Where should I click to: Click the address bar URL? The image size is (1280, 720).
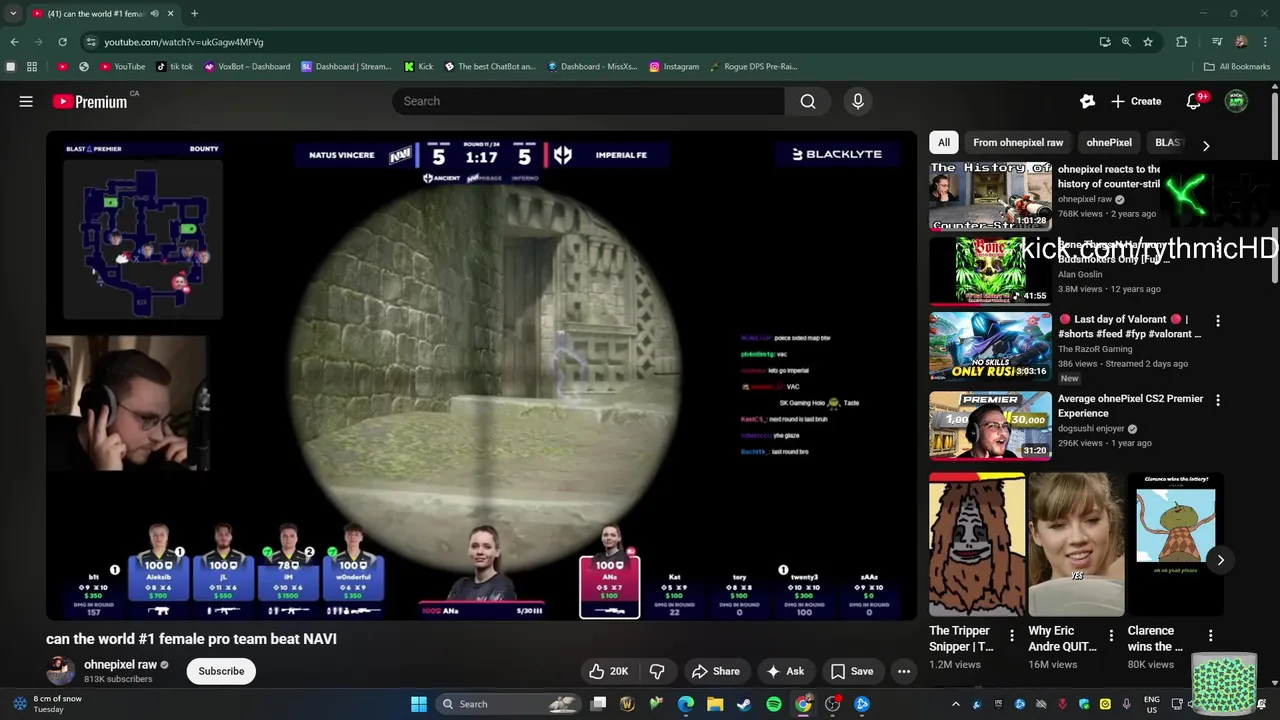coord(184,42)
